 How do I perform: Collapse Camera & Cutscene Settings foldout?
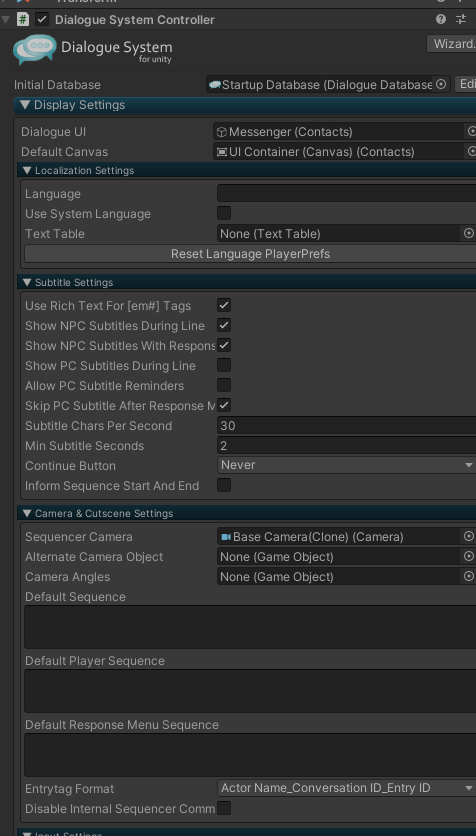click(x=27, y=513)
